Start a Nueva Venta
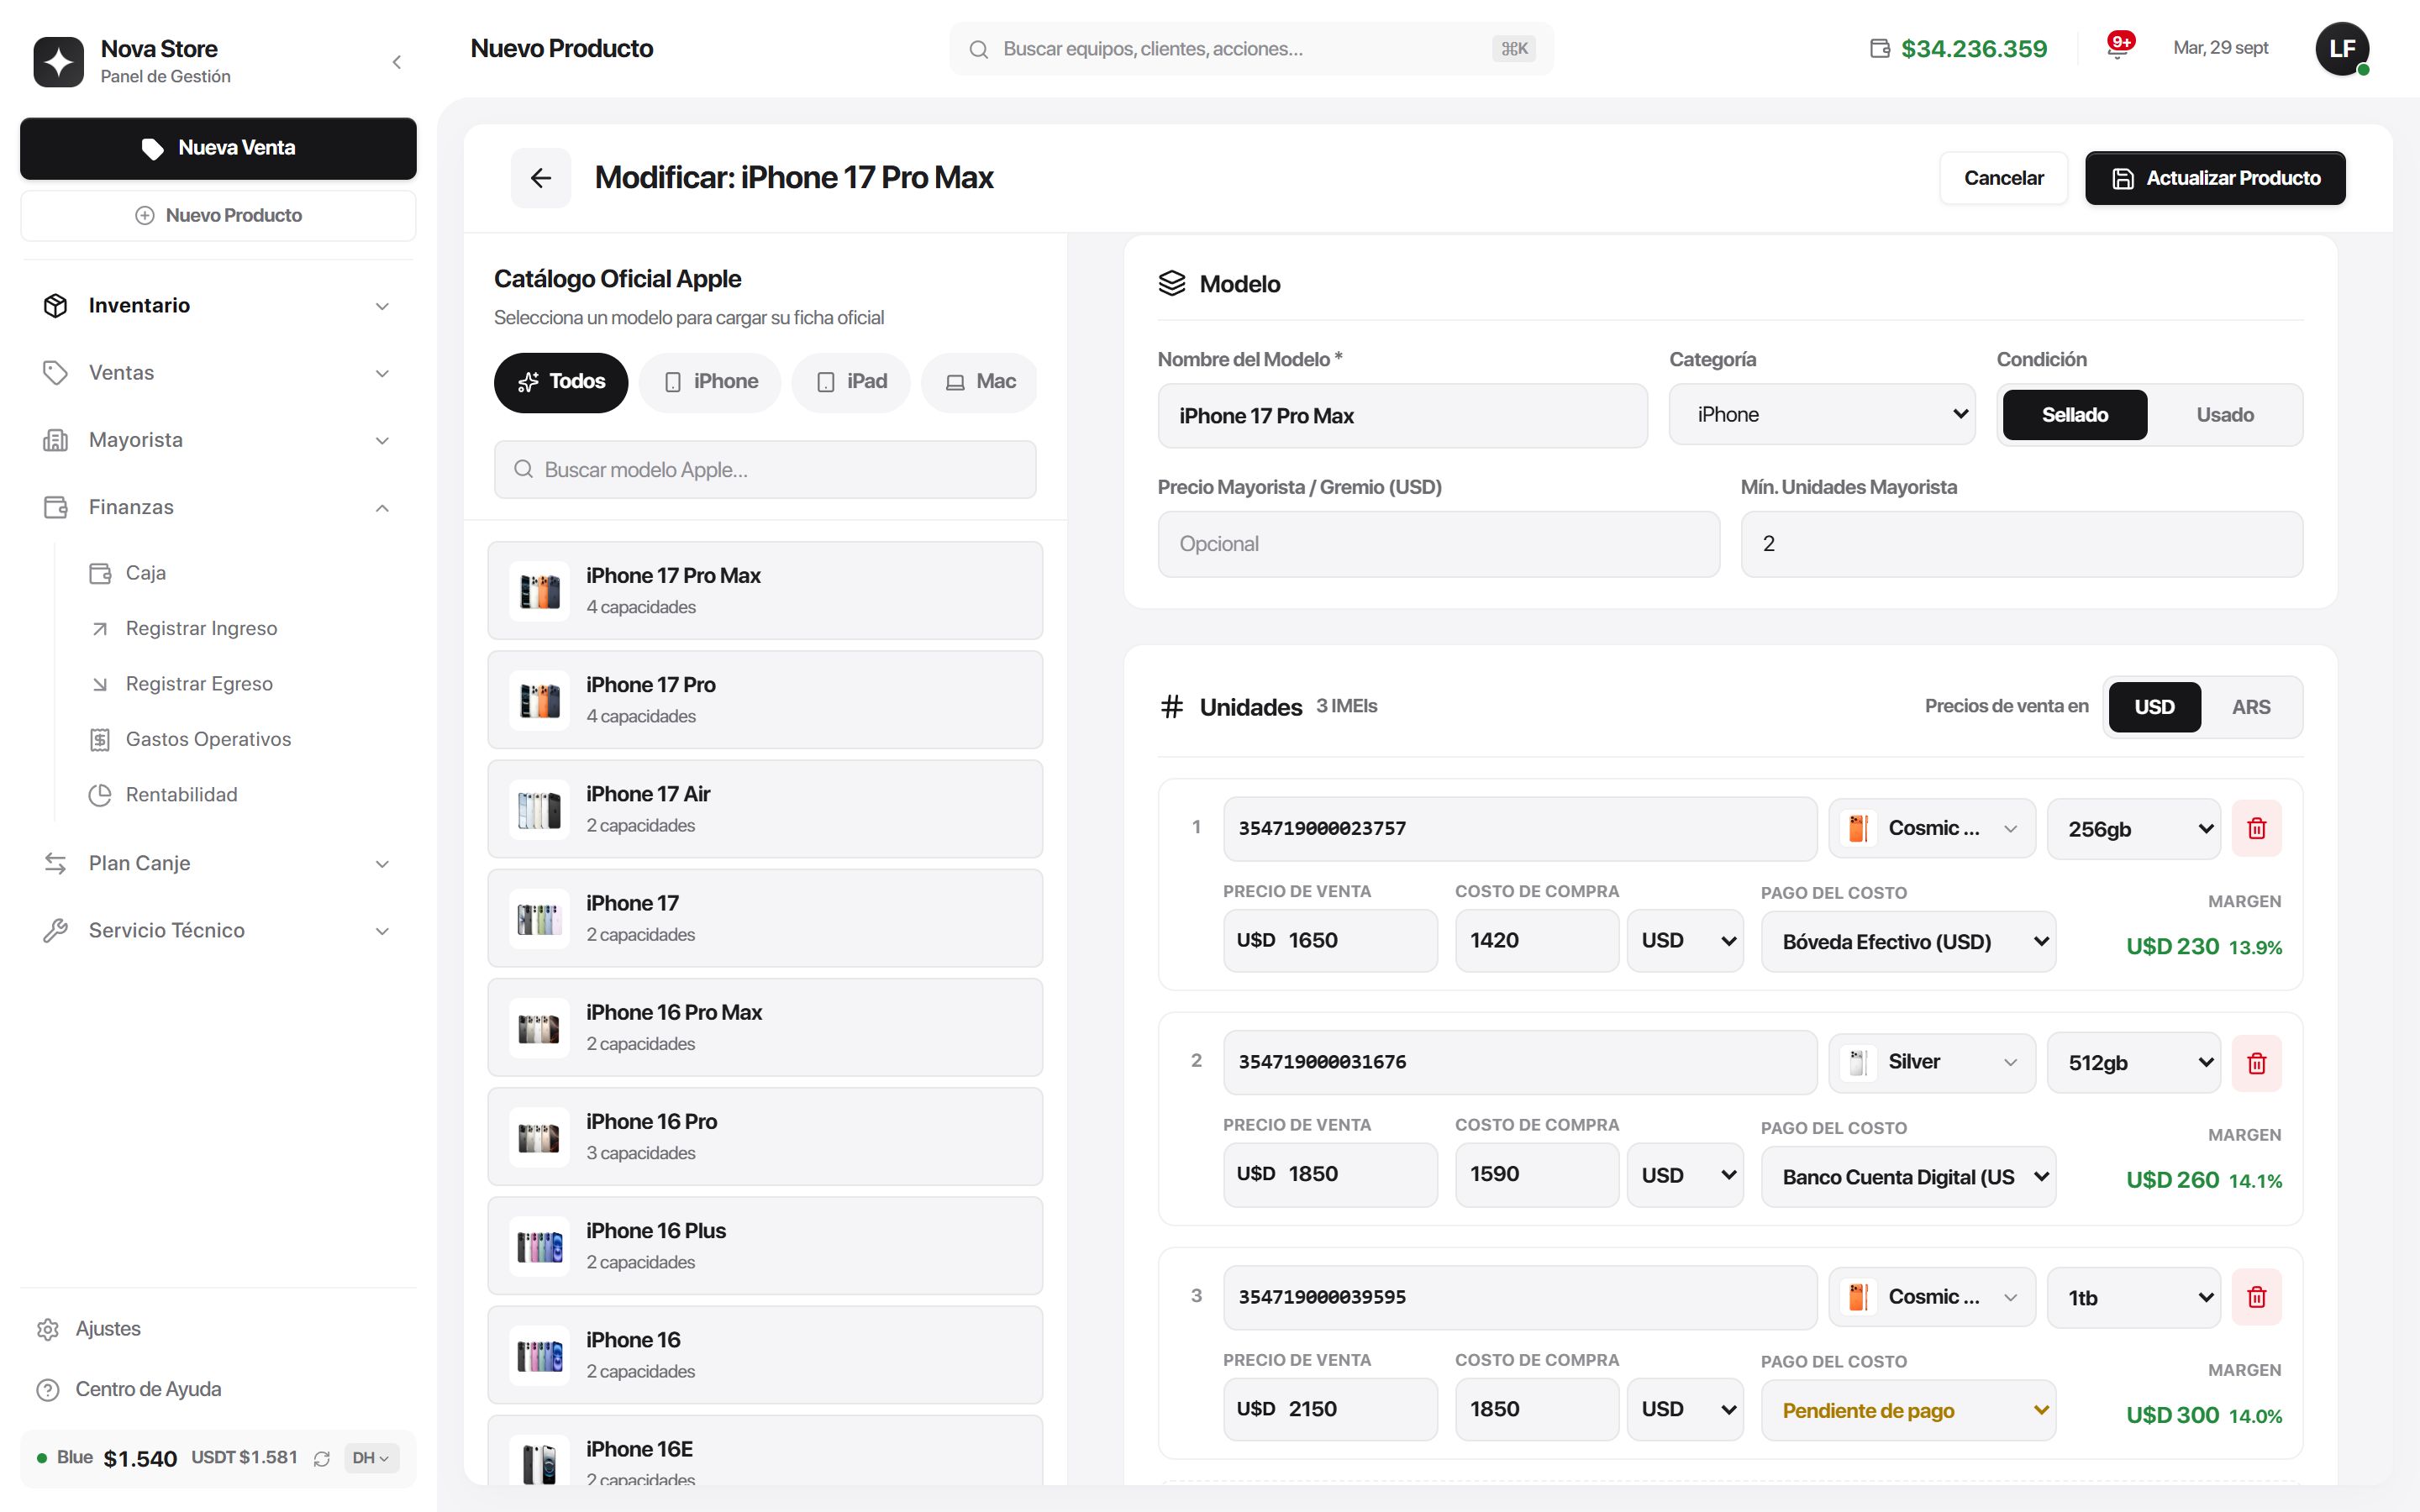Viewport: 2420px width, 1512px height. [218, 148]
